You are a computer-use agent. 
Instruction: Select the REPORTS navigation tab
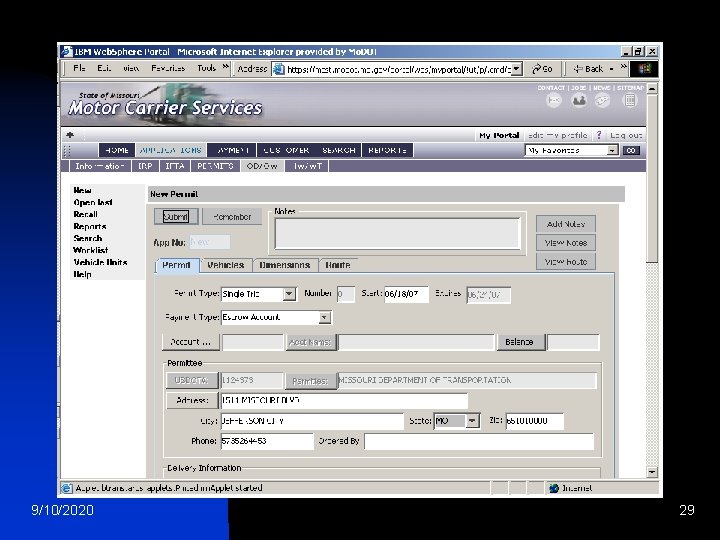388,150
